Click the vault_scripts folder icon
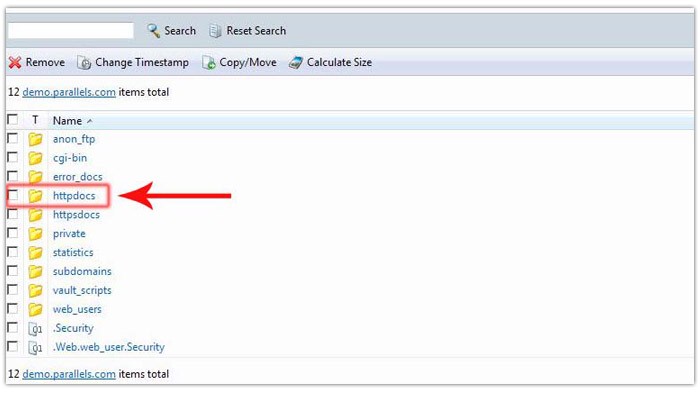Viewport: 700px width, 393px height. tap(35, 291)
